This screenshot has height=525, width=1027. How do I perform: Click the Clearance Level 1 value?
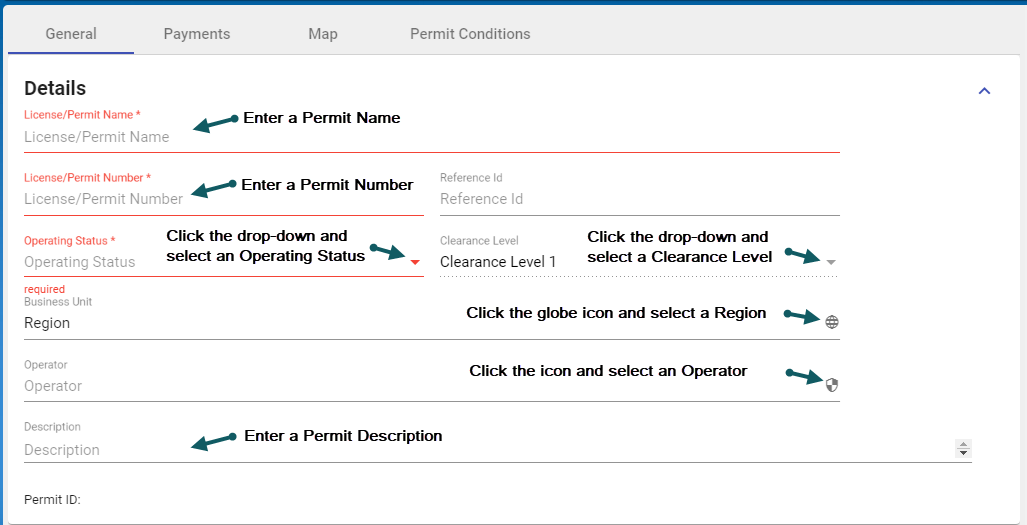click(x=498, y=262)
